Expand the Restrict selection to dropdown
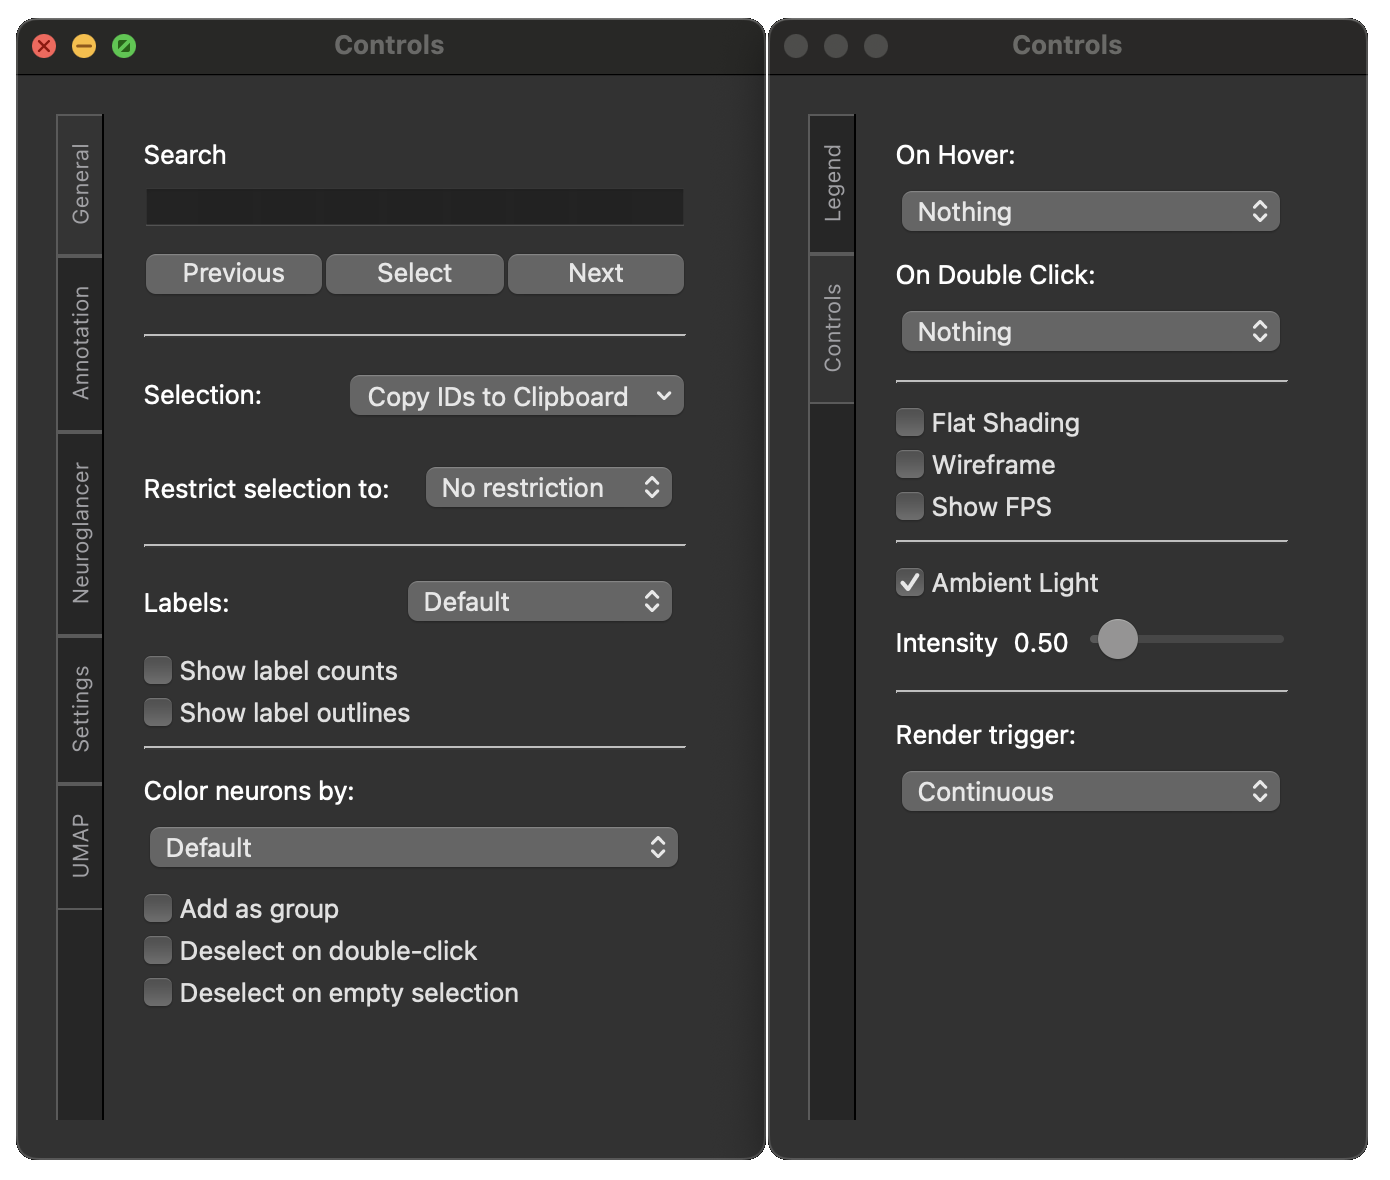 pyautogui.click(x=548, y=488)
